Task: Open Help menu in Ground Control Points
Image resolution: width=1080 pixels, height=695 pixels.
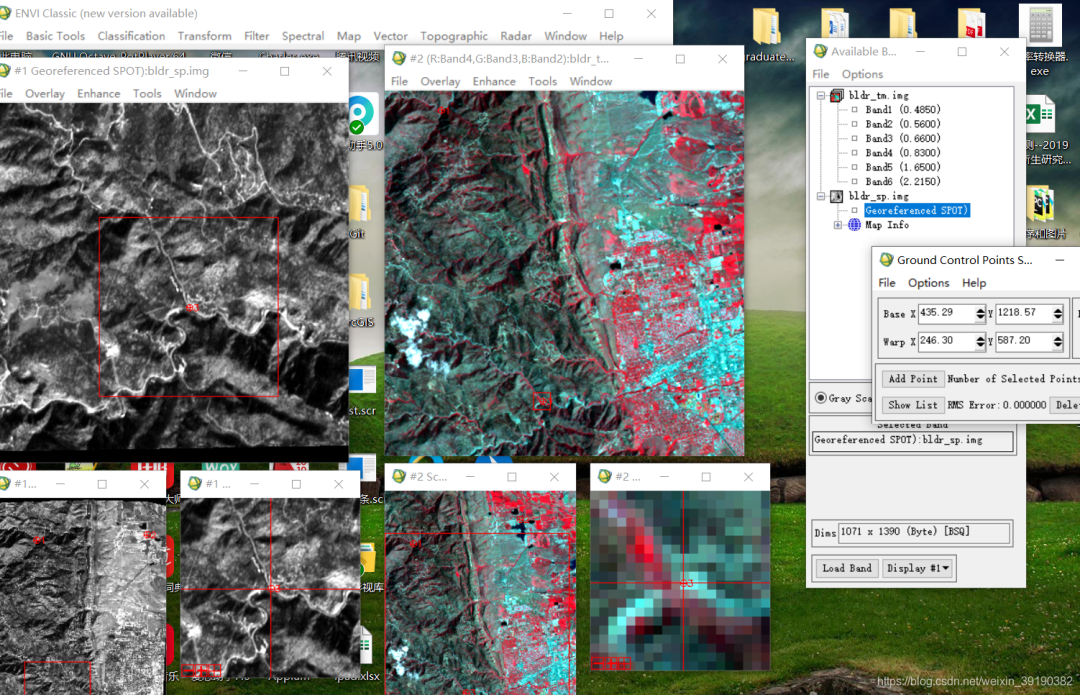Action: coord(974,283)
